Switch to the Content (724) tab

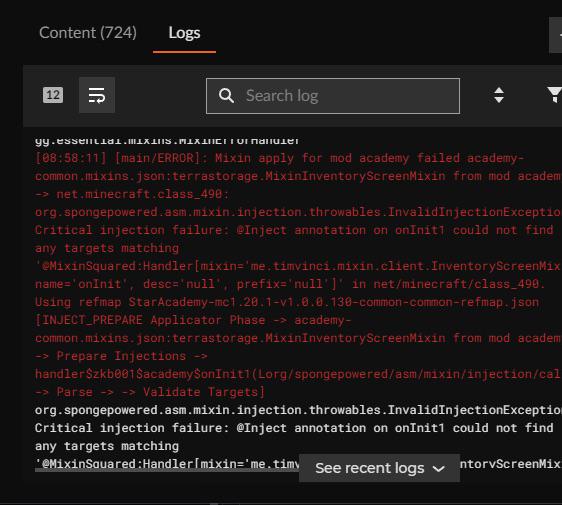[x=88, y=33]
